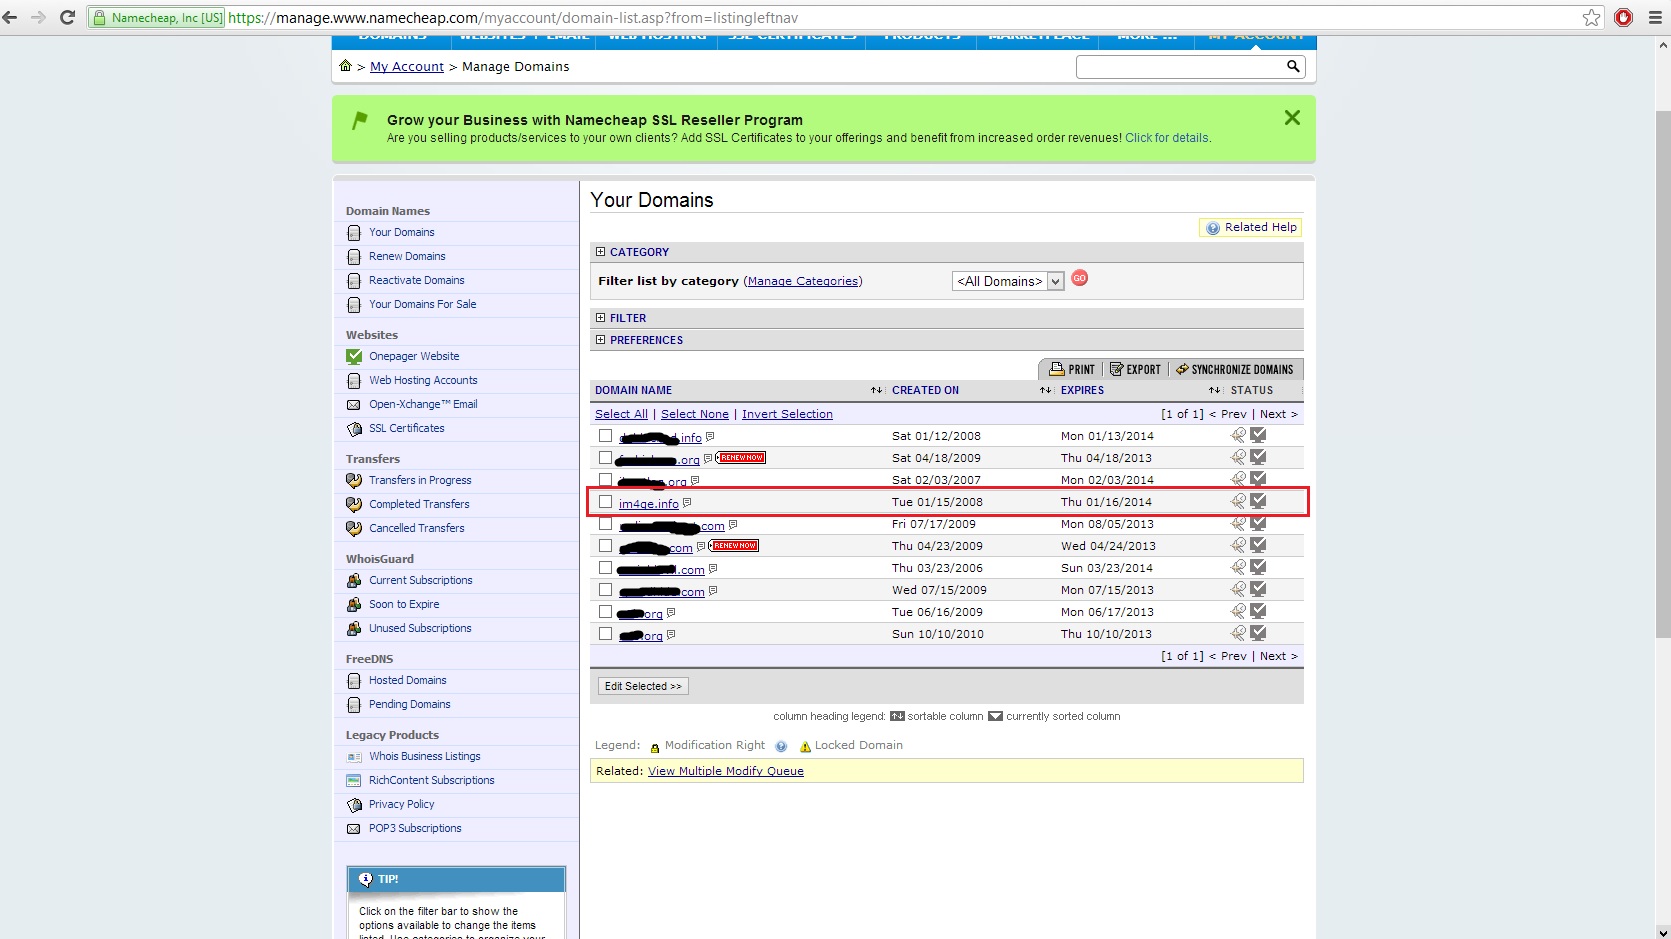
Task: Click the Related Help question icon
Action: tap(1213, 228)
